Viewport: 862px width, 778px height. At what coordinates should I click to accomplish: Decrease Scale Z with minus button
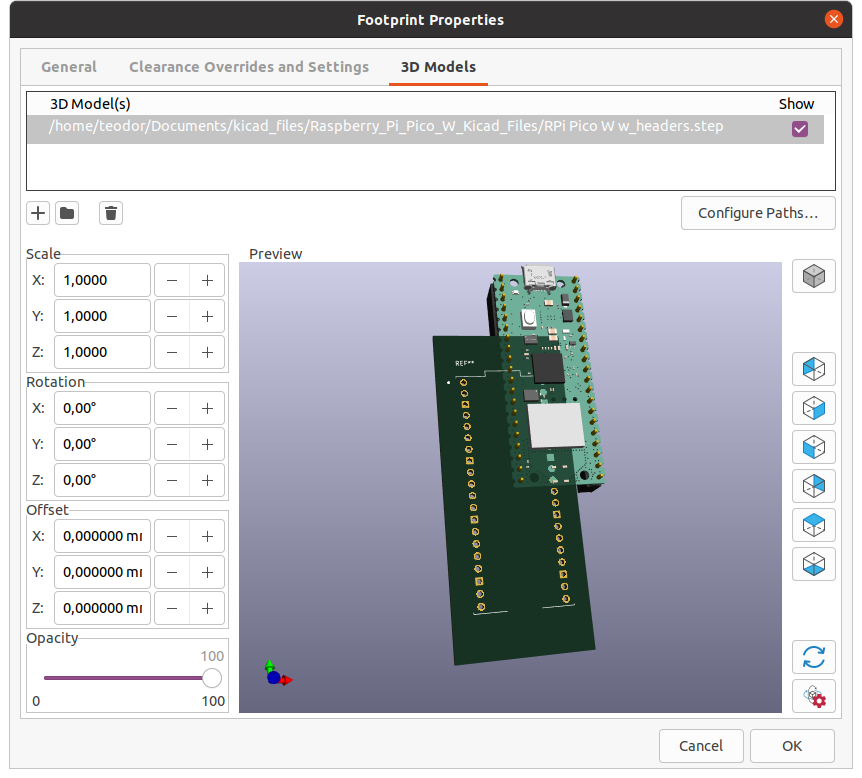point(172,352)
